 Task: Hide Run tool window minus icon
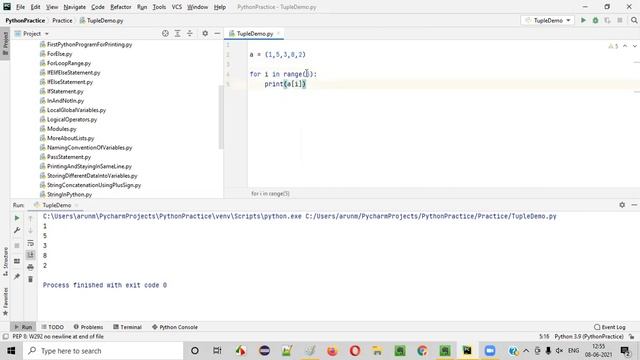634,205
